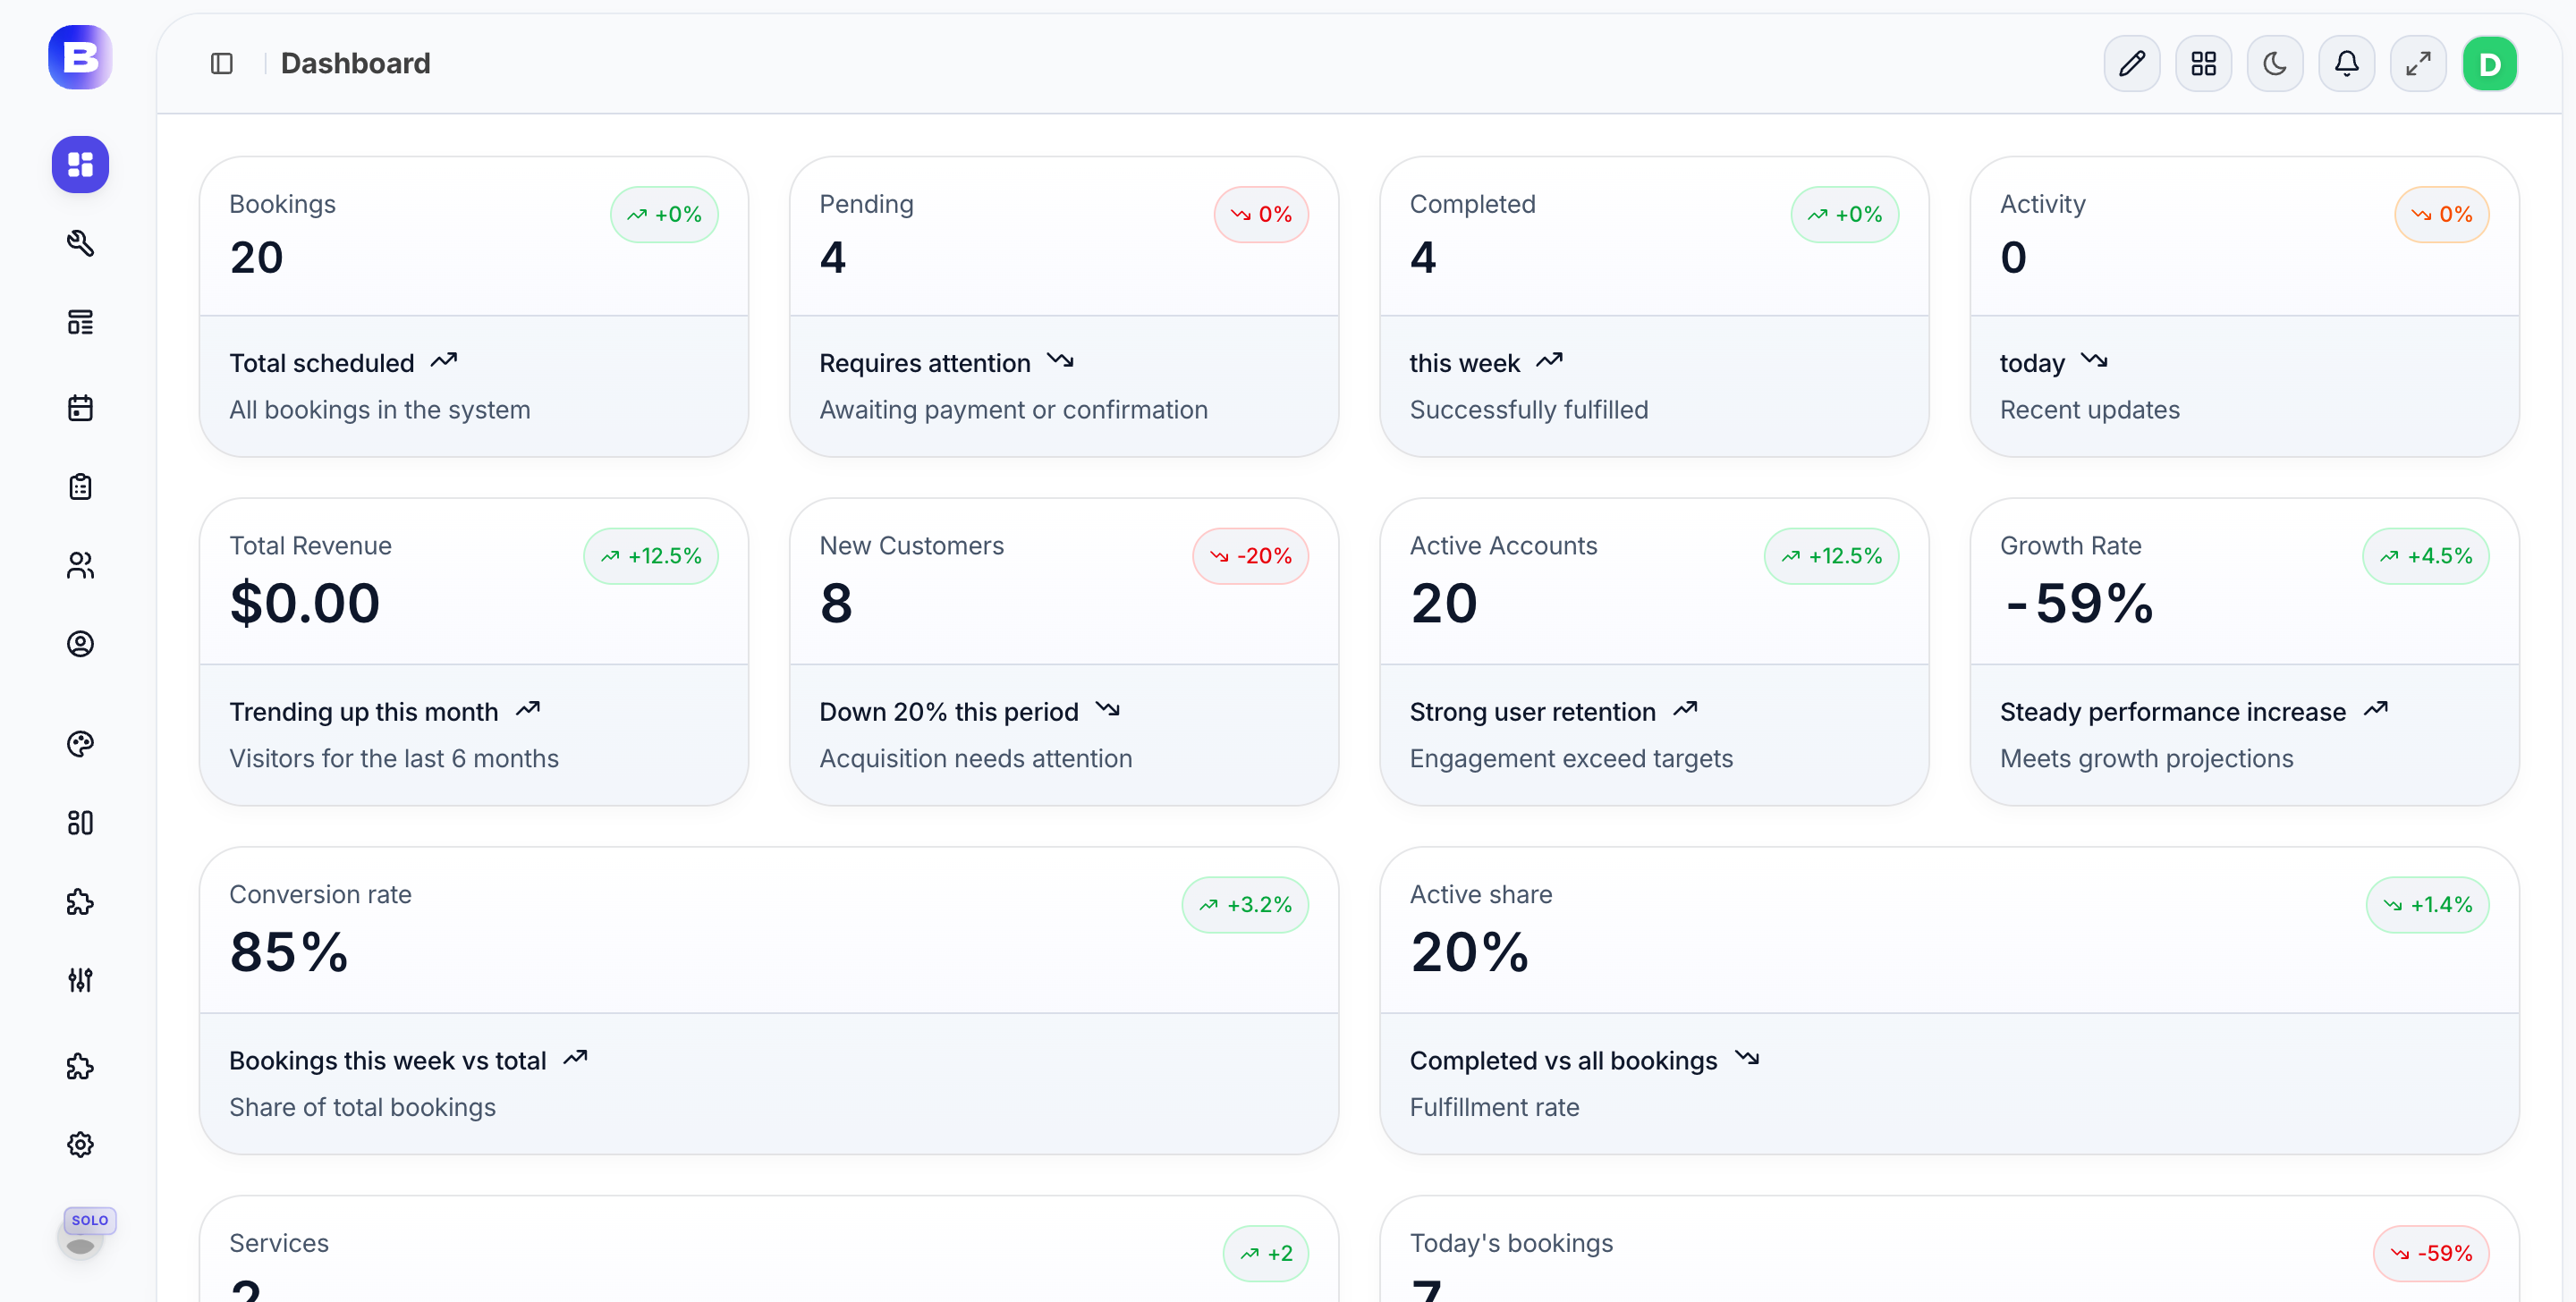Open the layout grid menu in top bar
Screen dimensions: 2576x1302
tap(2203, 63)
